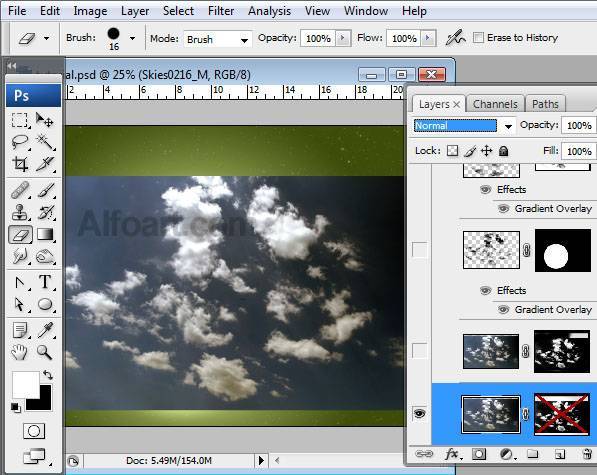This screenshot has width=597, height=475.
Task: Select the Hand tool
Action: [20, 352]
